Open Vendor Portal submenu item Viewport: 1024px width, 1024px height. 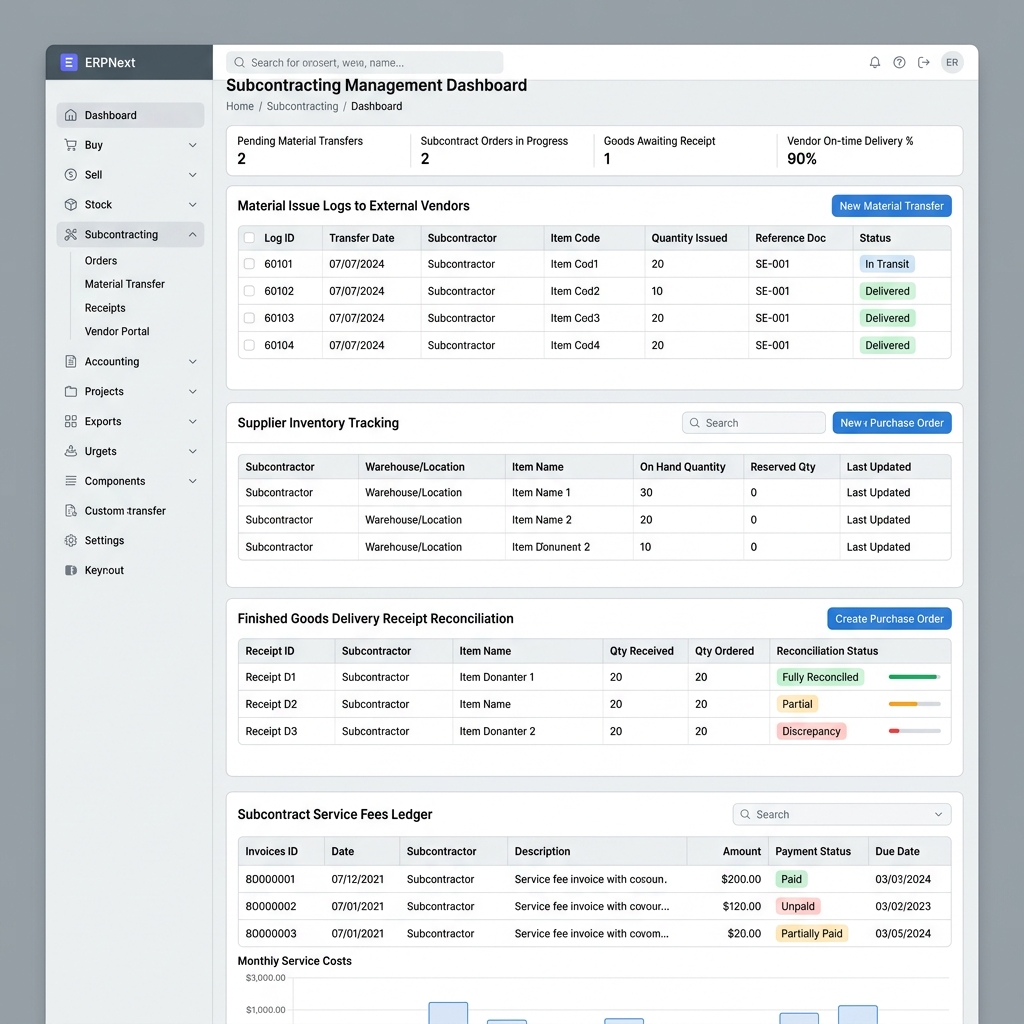pos(117,331)
